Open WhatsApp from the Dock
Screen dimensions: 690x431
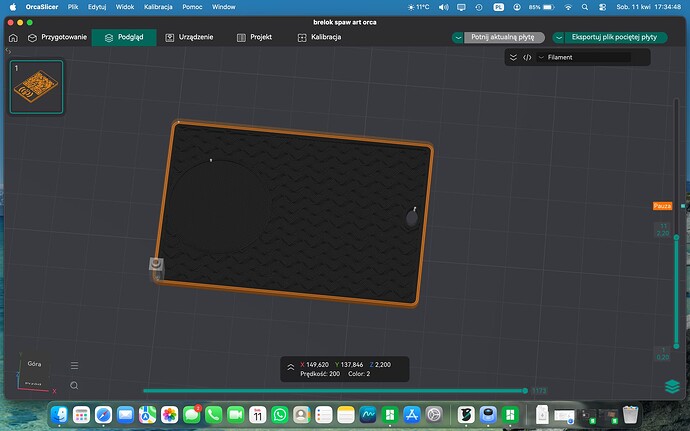click(x=279, y=415)
